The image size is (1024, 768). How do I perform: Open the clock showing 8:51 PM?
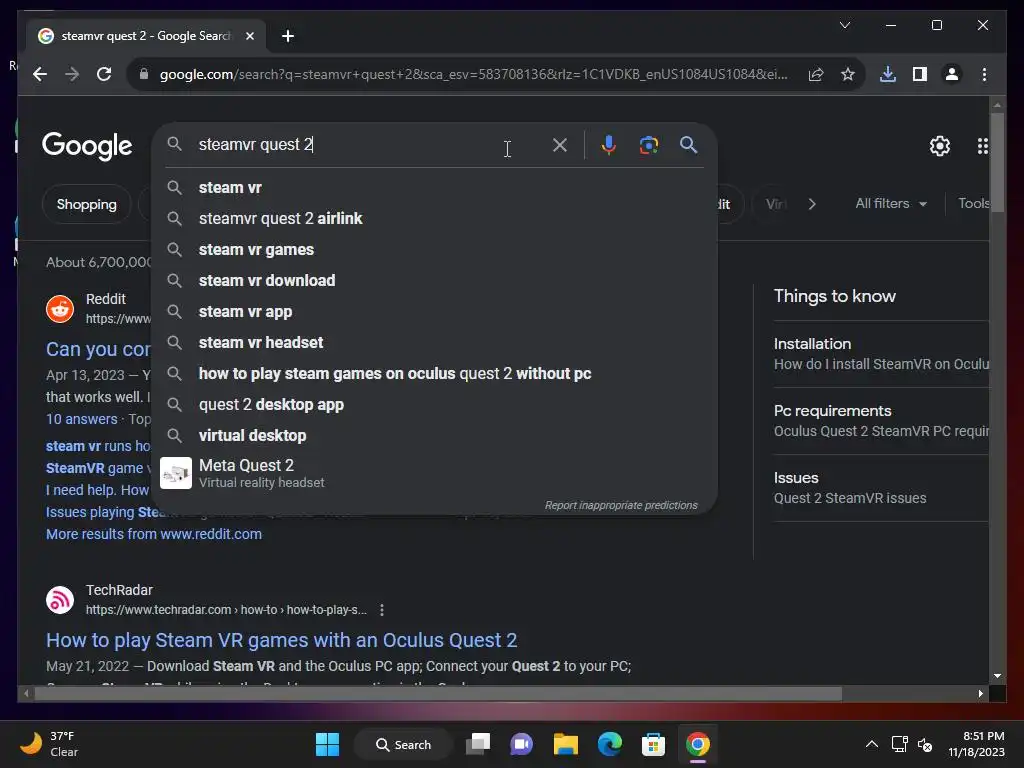click(x=976, y=744)
